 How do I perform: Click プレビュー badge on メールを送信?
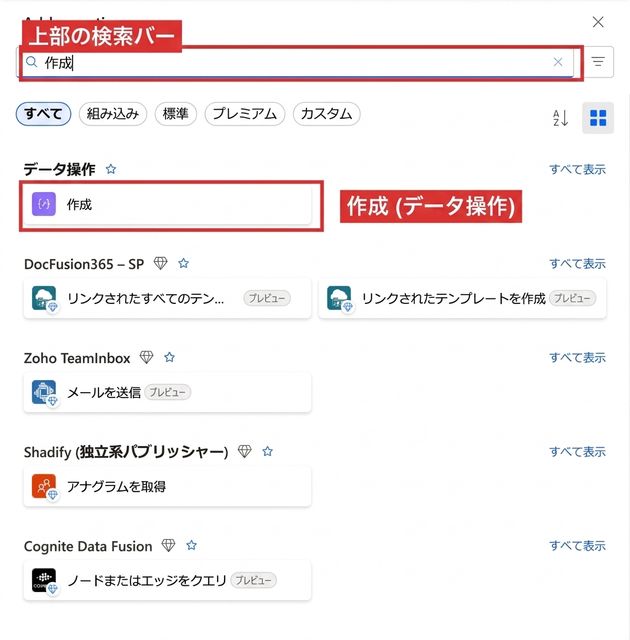[x=168, y=392]
